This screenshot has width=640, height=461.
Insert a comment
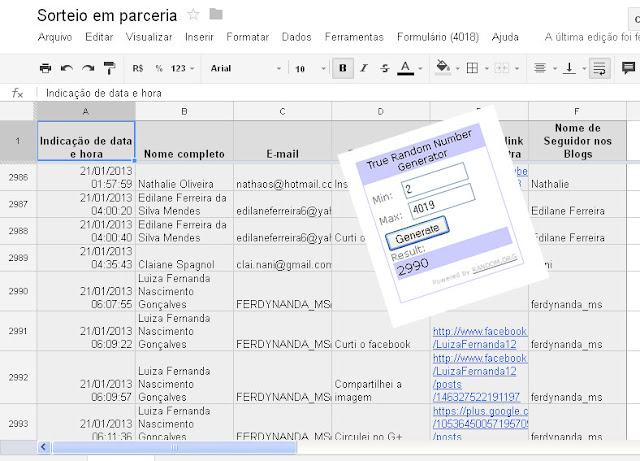click(x=629, y=67)
